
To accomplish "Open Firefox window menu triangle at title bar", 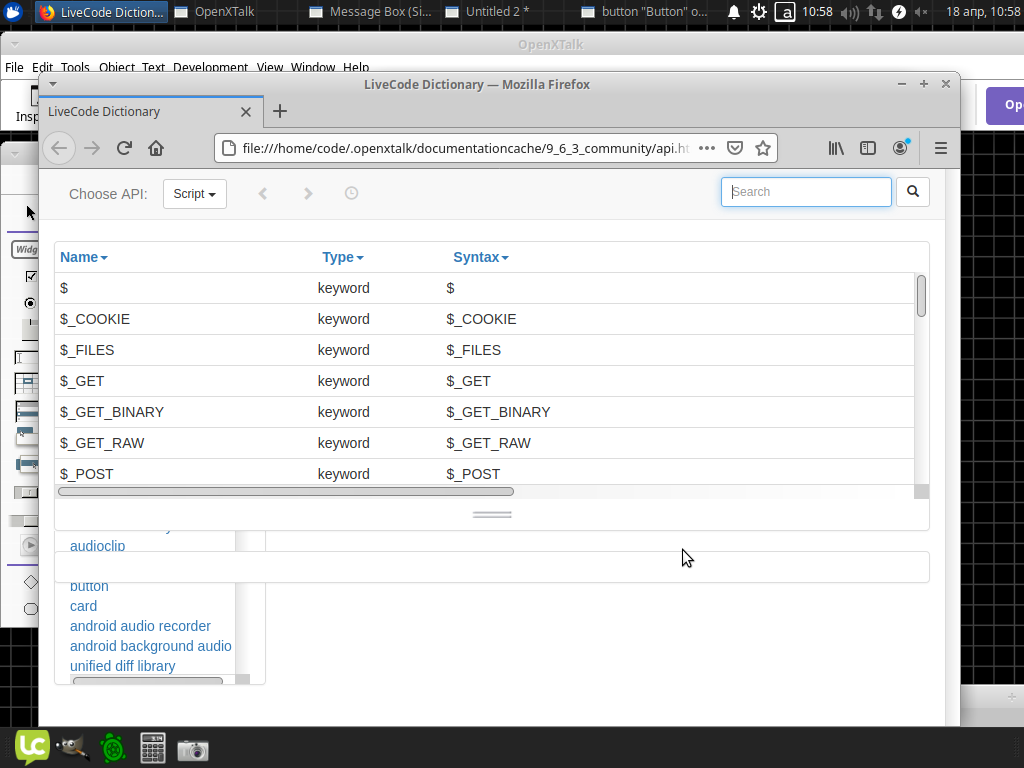I will (53, 84).
